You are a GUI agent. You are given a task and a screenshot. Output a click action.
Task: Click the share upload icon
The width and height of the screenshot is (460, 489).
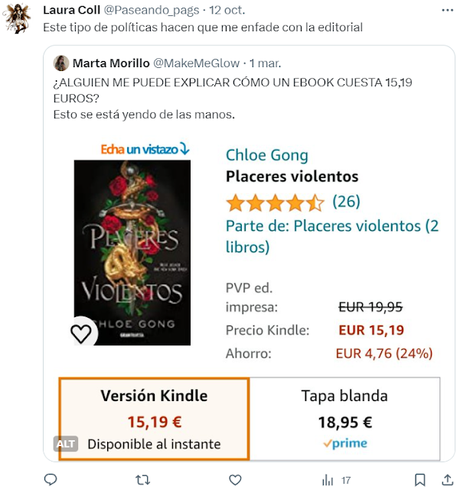tap(447, 480)
